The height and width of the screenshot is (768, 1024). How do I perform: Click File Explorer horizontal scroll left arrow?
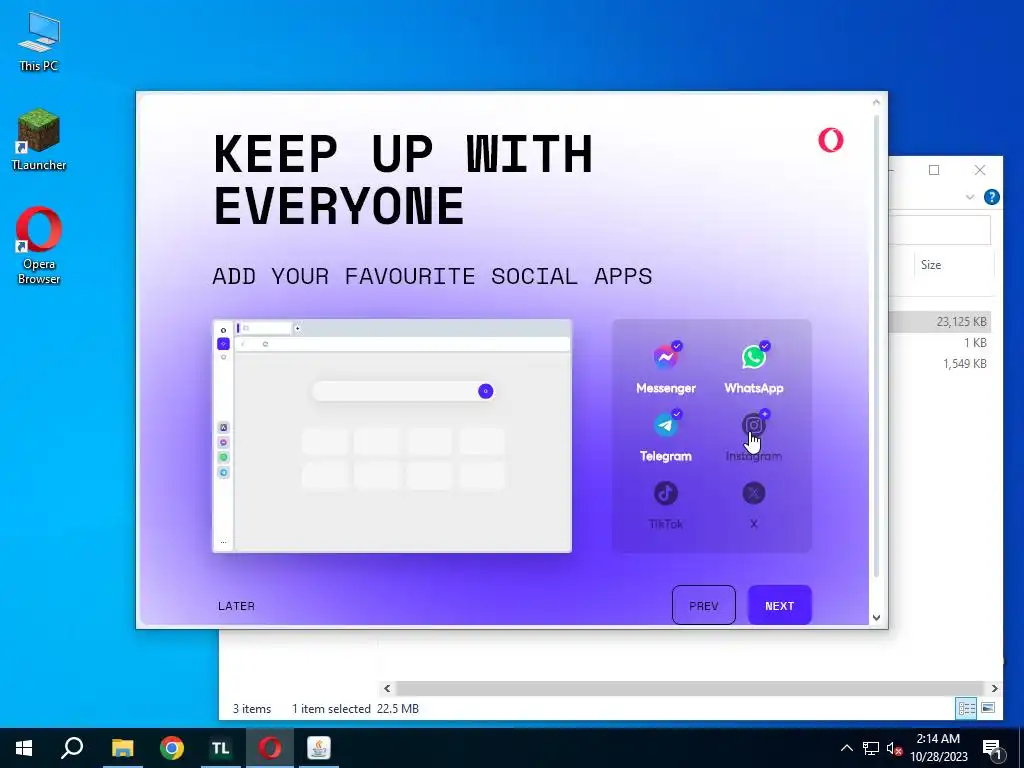[387, 688]
